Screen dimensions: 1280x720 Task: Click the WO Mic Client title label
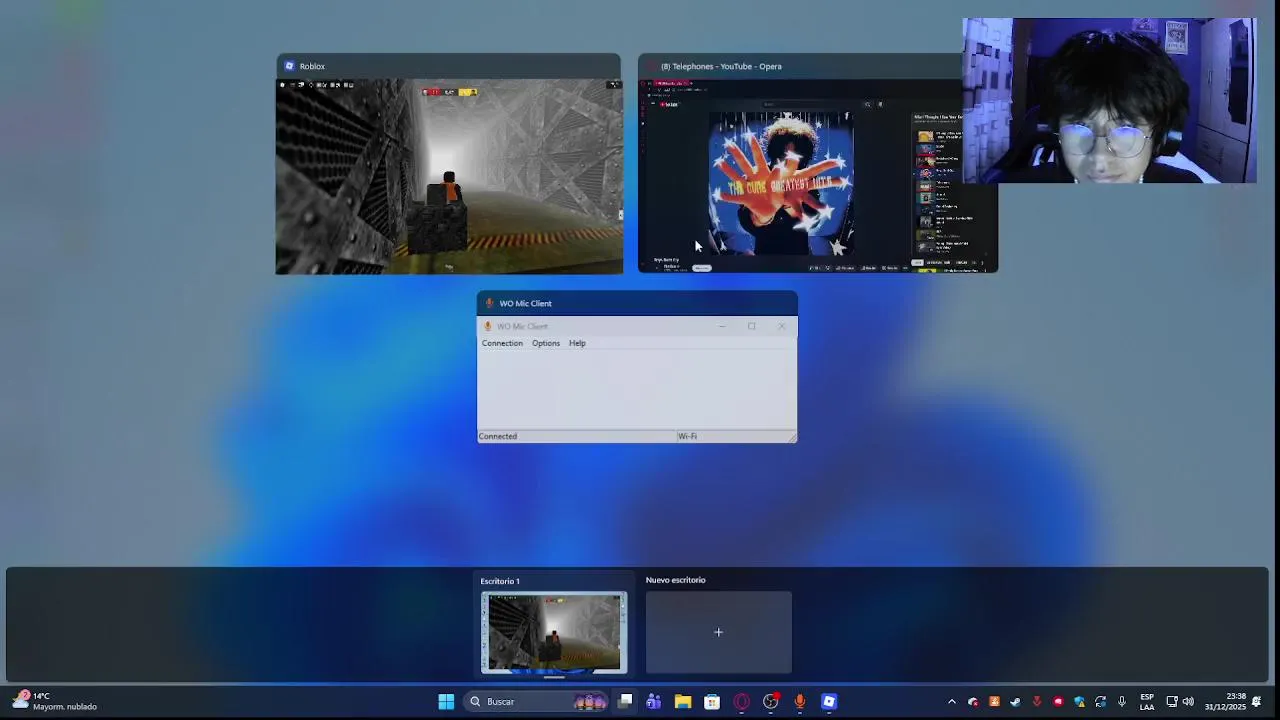[x=525, y=303]
